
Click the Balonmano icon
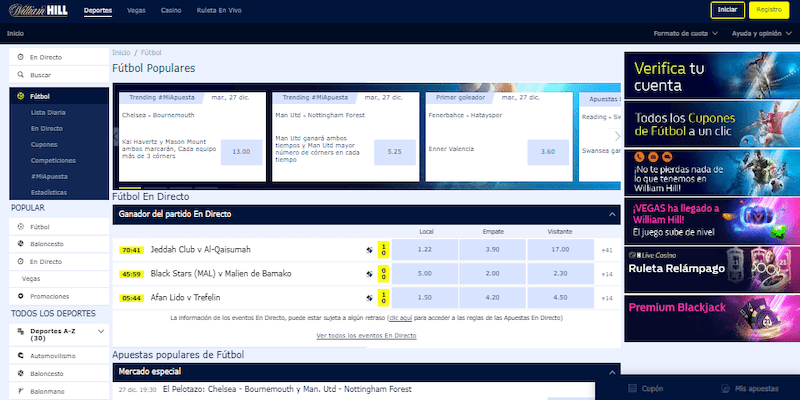click(x=20, y=390)
